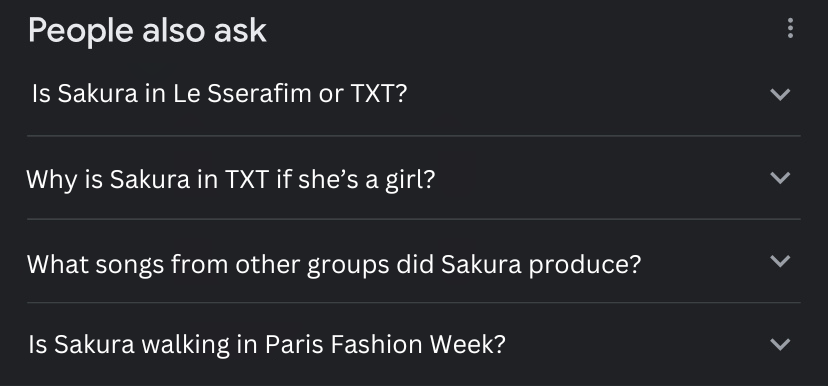Expand chevron beside Le Sserafim or TXT question
Image resolution: width=828 pixels, height=386 pixels.
click(x=780, y=95)
